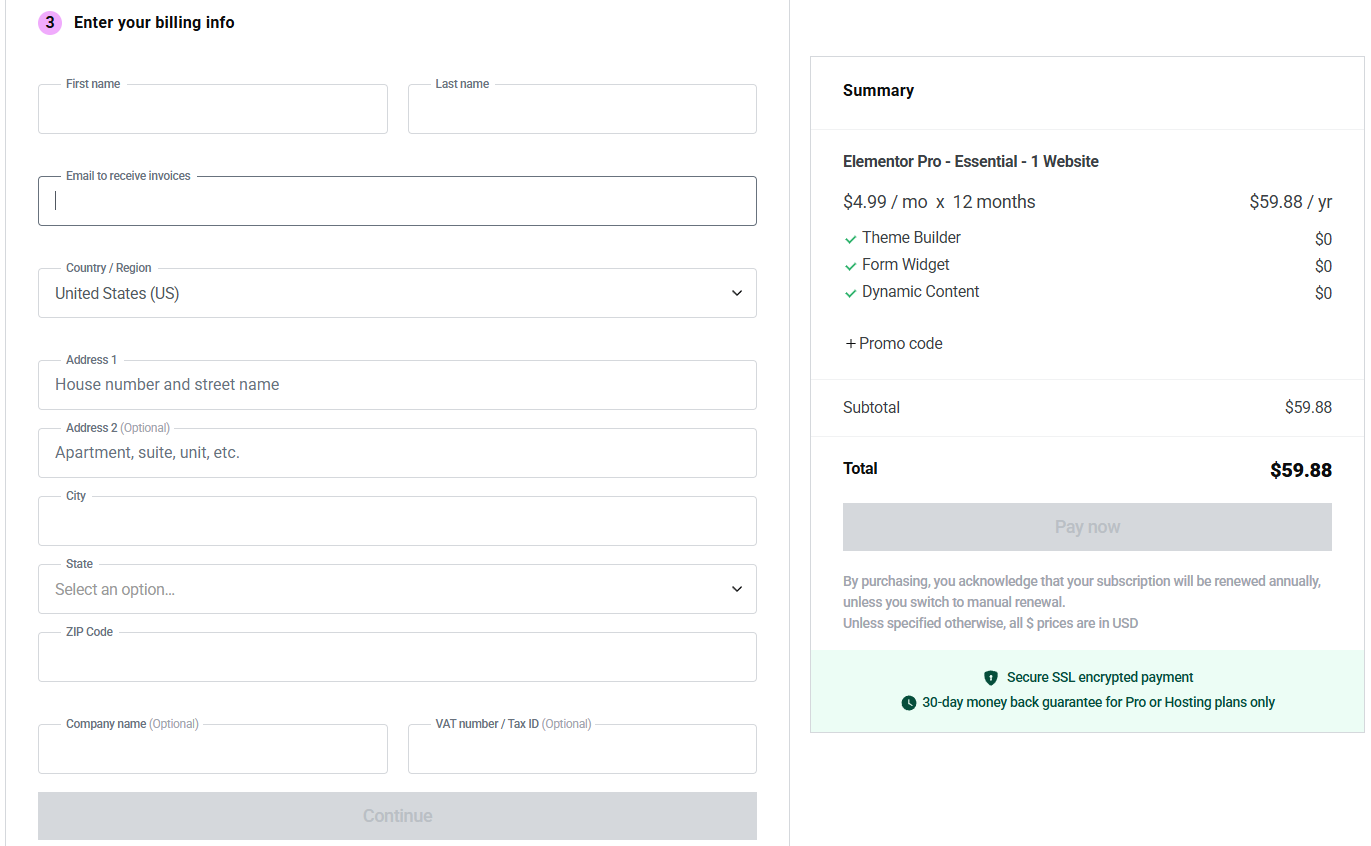Click the Country / Region chevron arrow

coord(737,293)
